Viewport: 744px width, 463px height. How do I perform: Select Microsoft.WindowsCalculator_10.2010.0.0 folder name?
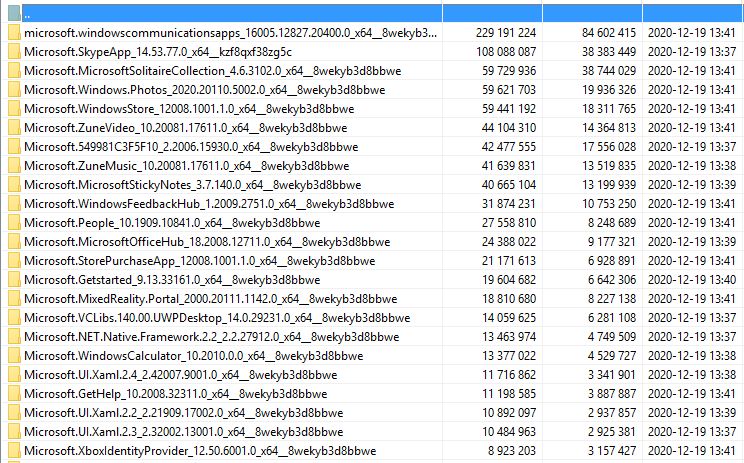[x=194, y=356]
